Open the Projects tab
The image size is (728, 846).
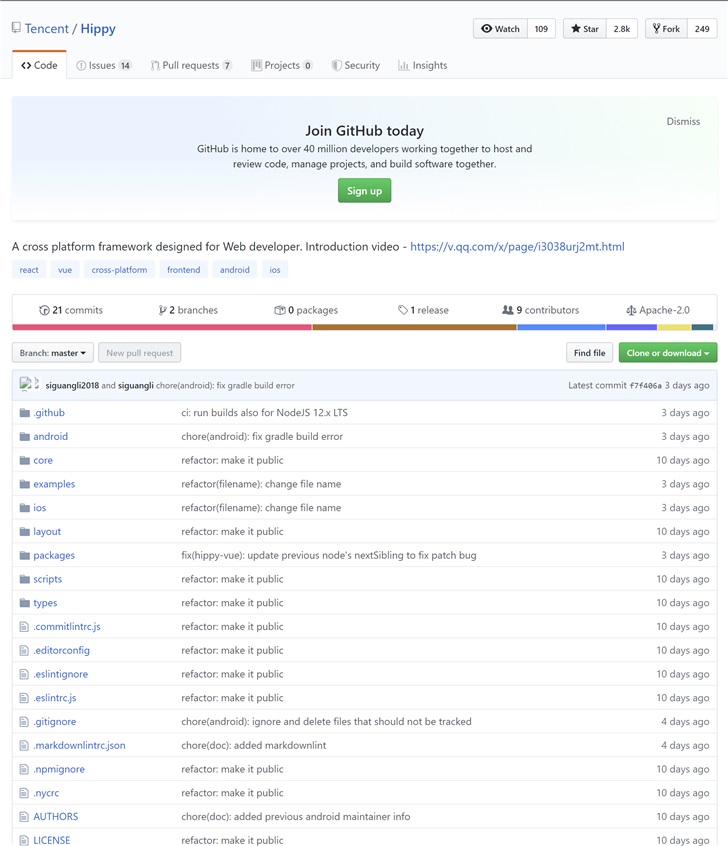point(282,65)
